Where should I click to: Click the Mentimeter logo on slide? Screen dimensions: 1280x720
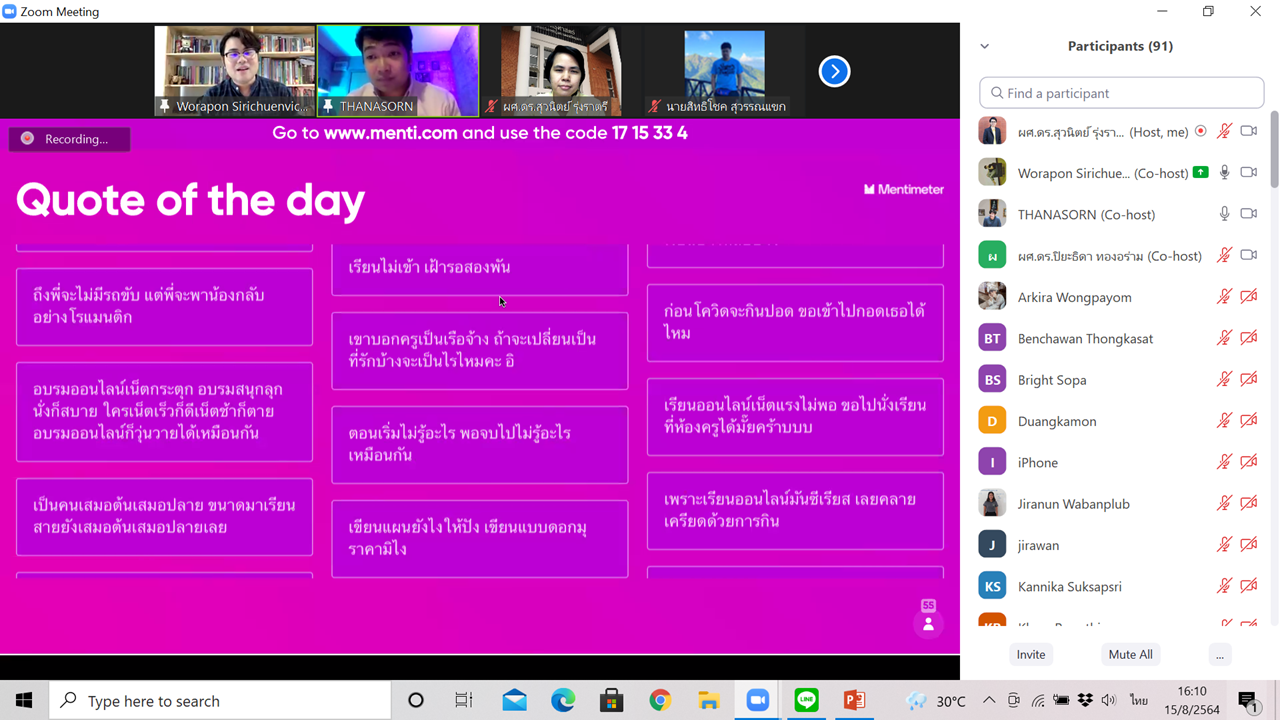pyautogui.click(x=903, y=189)
